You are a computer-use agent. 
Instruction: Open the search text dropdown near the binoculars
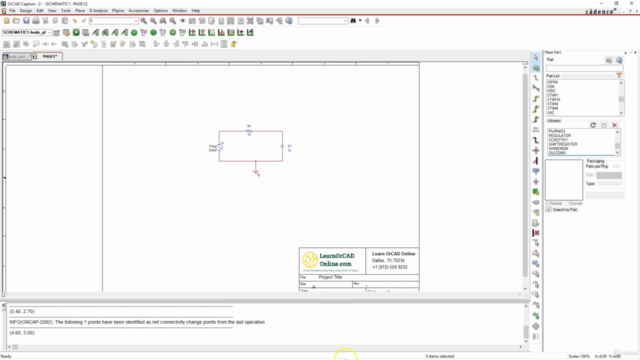point(345,21)
